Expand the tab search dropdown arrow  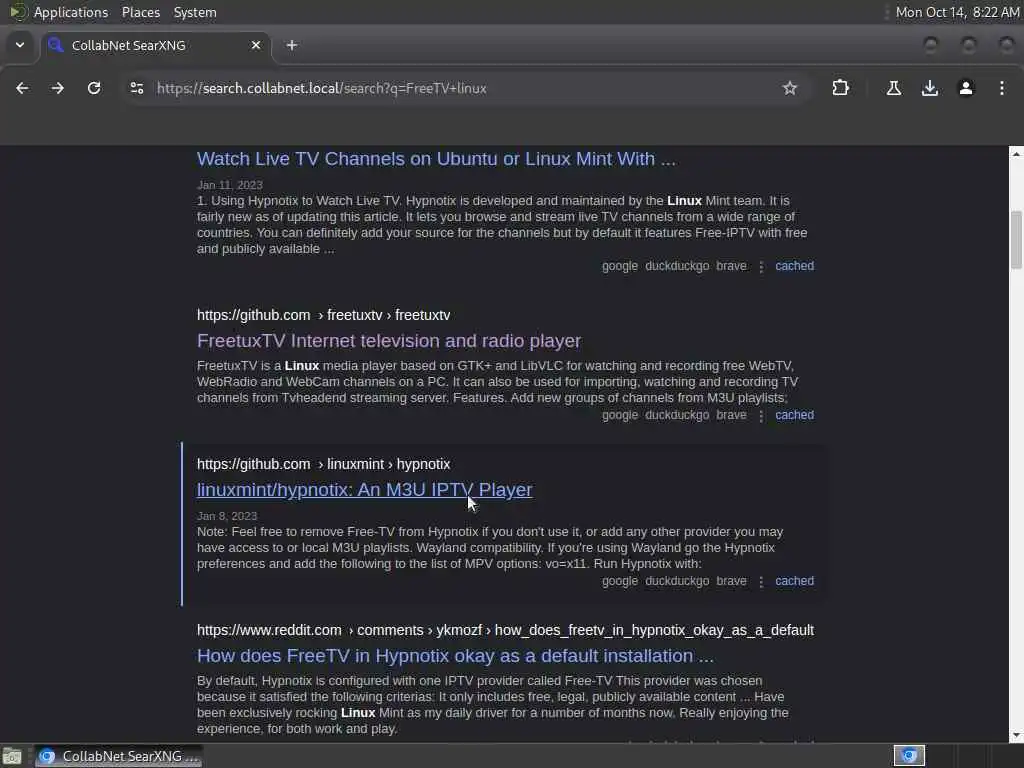click(x=20, y=45)
